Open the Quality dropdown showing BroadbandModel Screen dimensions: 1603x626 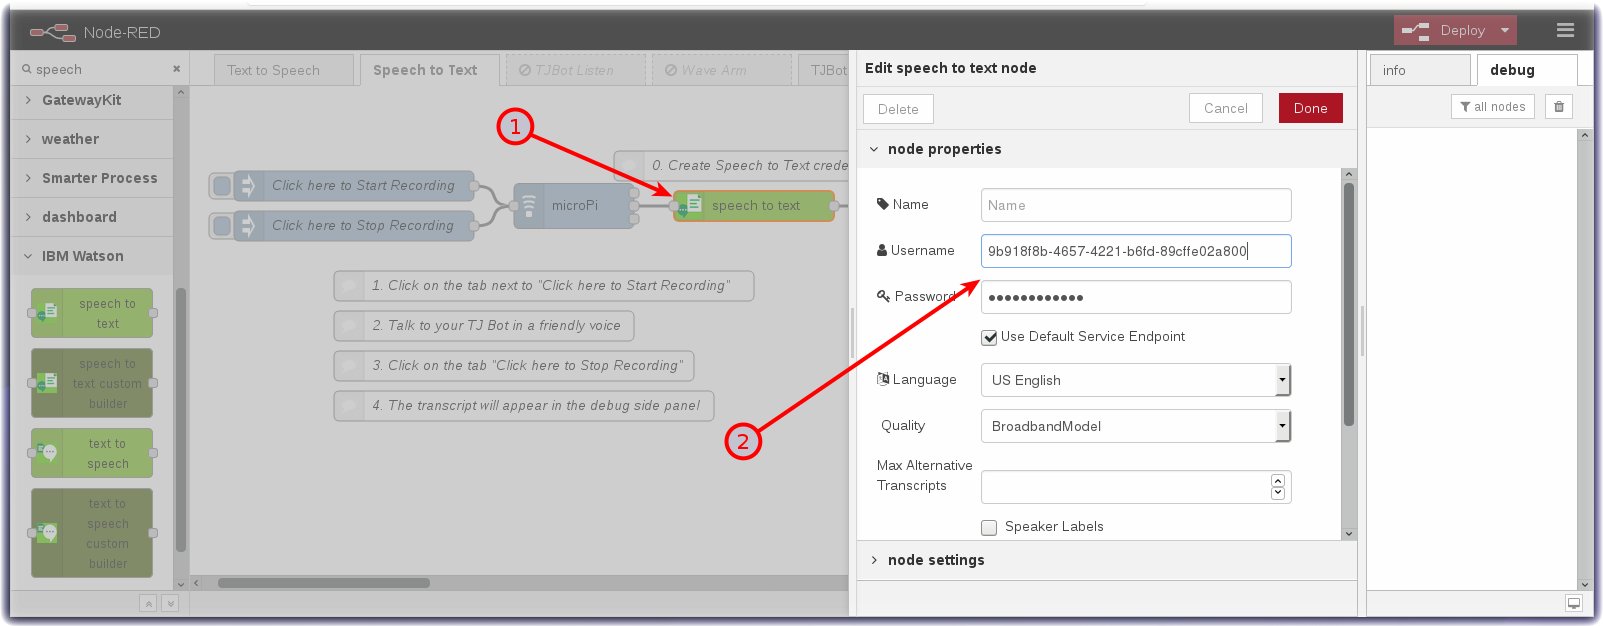point(1136,426)
